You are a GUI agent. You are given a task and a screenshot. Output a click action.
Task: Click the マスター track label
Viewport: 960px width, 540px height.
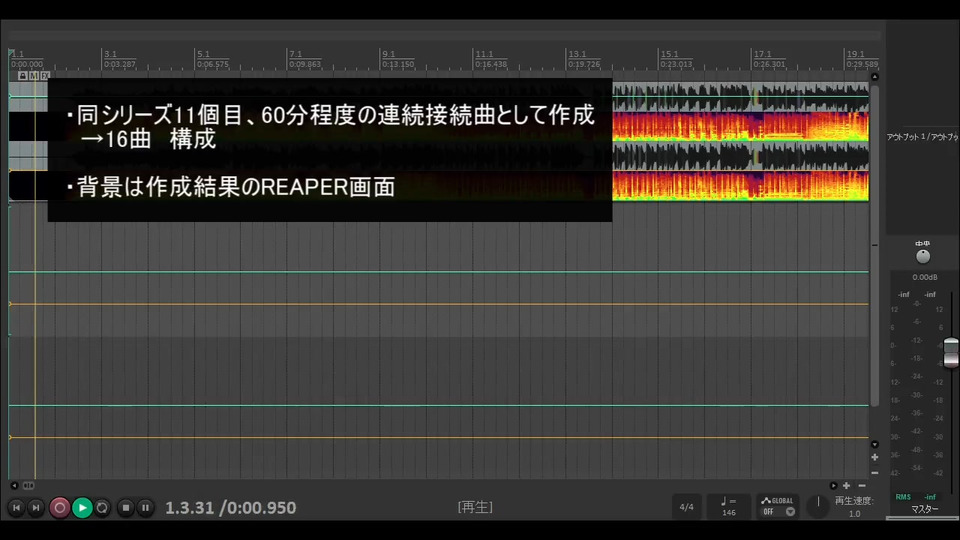tap(924, 509)
